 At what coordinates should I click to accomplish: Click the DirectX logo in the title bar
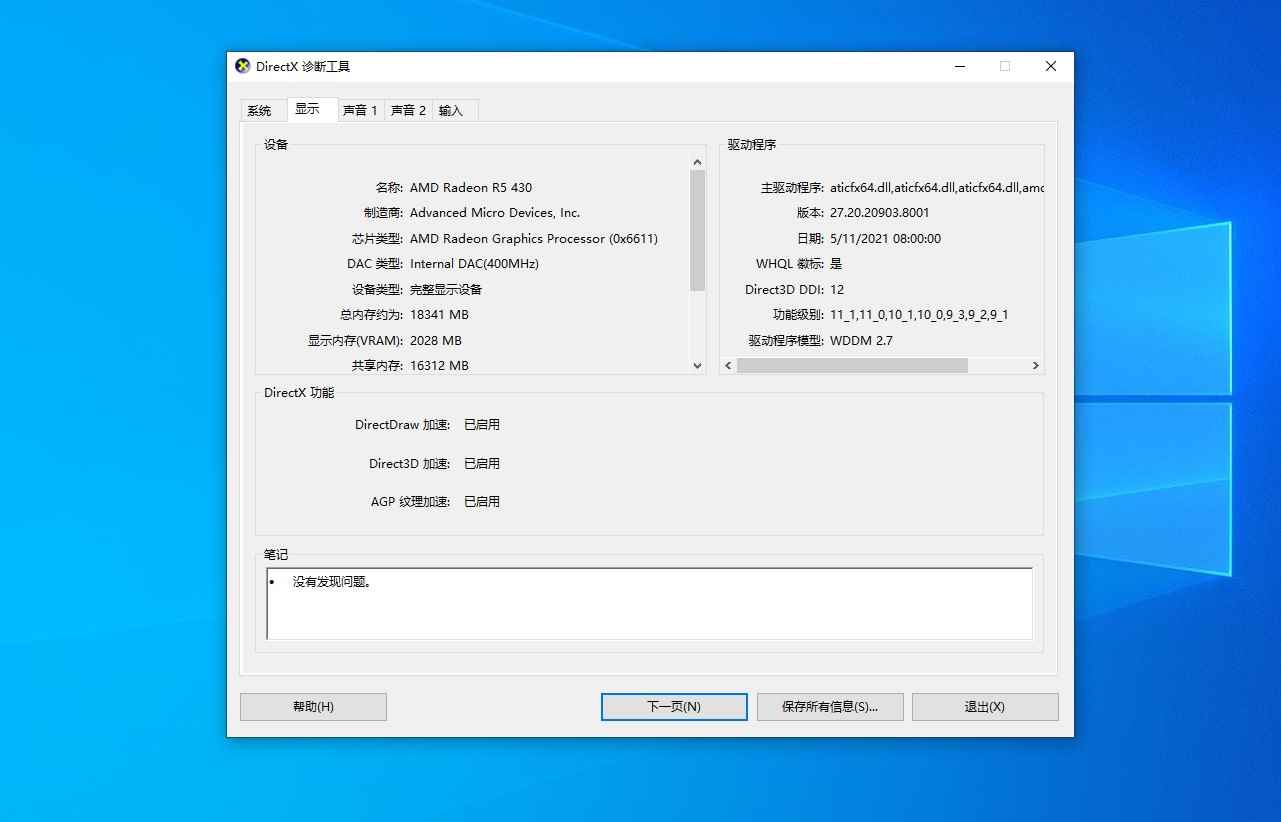pyautogui.click(x=241, y=66)
